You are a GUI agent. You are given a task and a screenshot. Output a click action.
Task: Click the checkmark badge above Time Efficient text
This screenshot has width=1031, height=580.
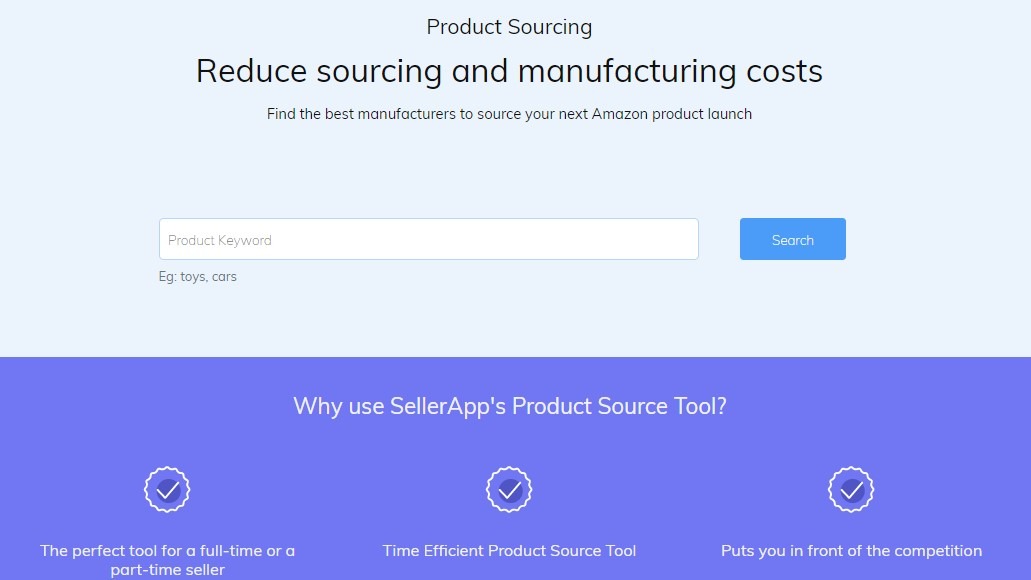click(509, 490)
